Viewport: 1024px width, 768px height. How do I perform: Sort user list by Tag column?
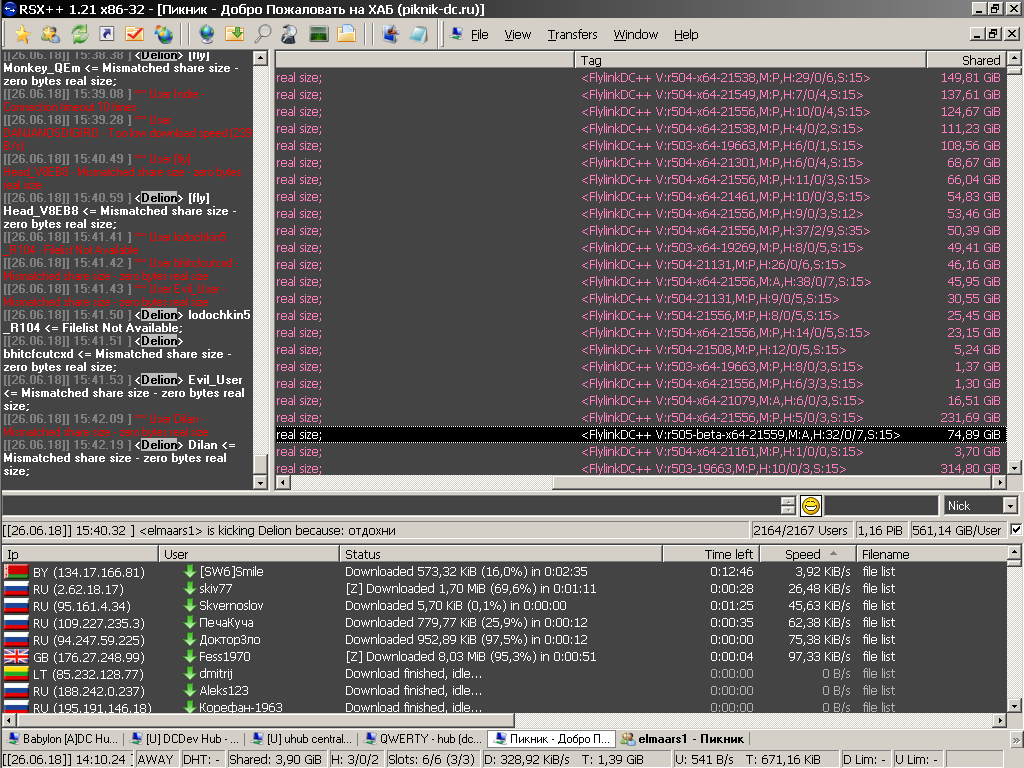750,60
